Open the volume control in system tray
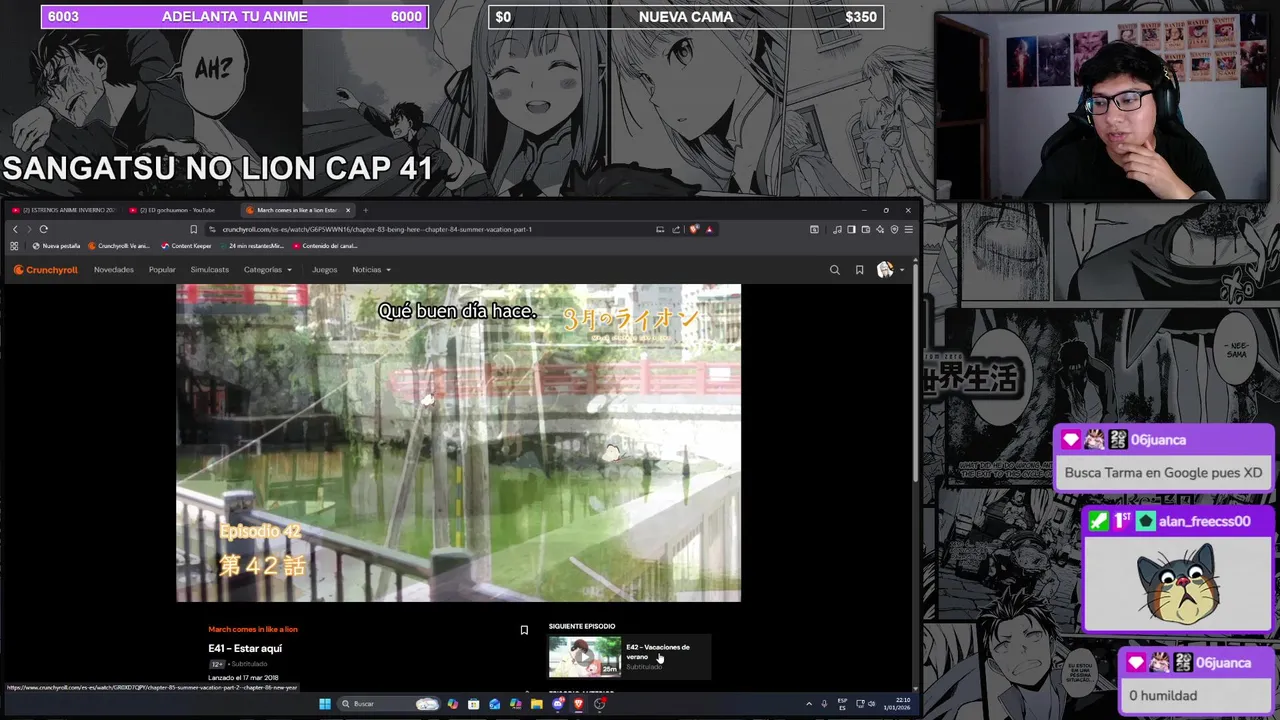Viewport: 1280px width, 720px height. click(871, 704)
